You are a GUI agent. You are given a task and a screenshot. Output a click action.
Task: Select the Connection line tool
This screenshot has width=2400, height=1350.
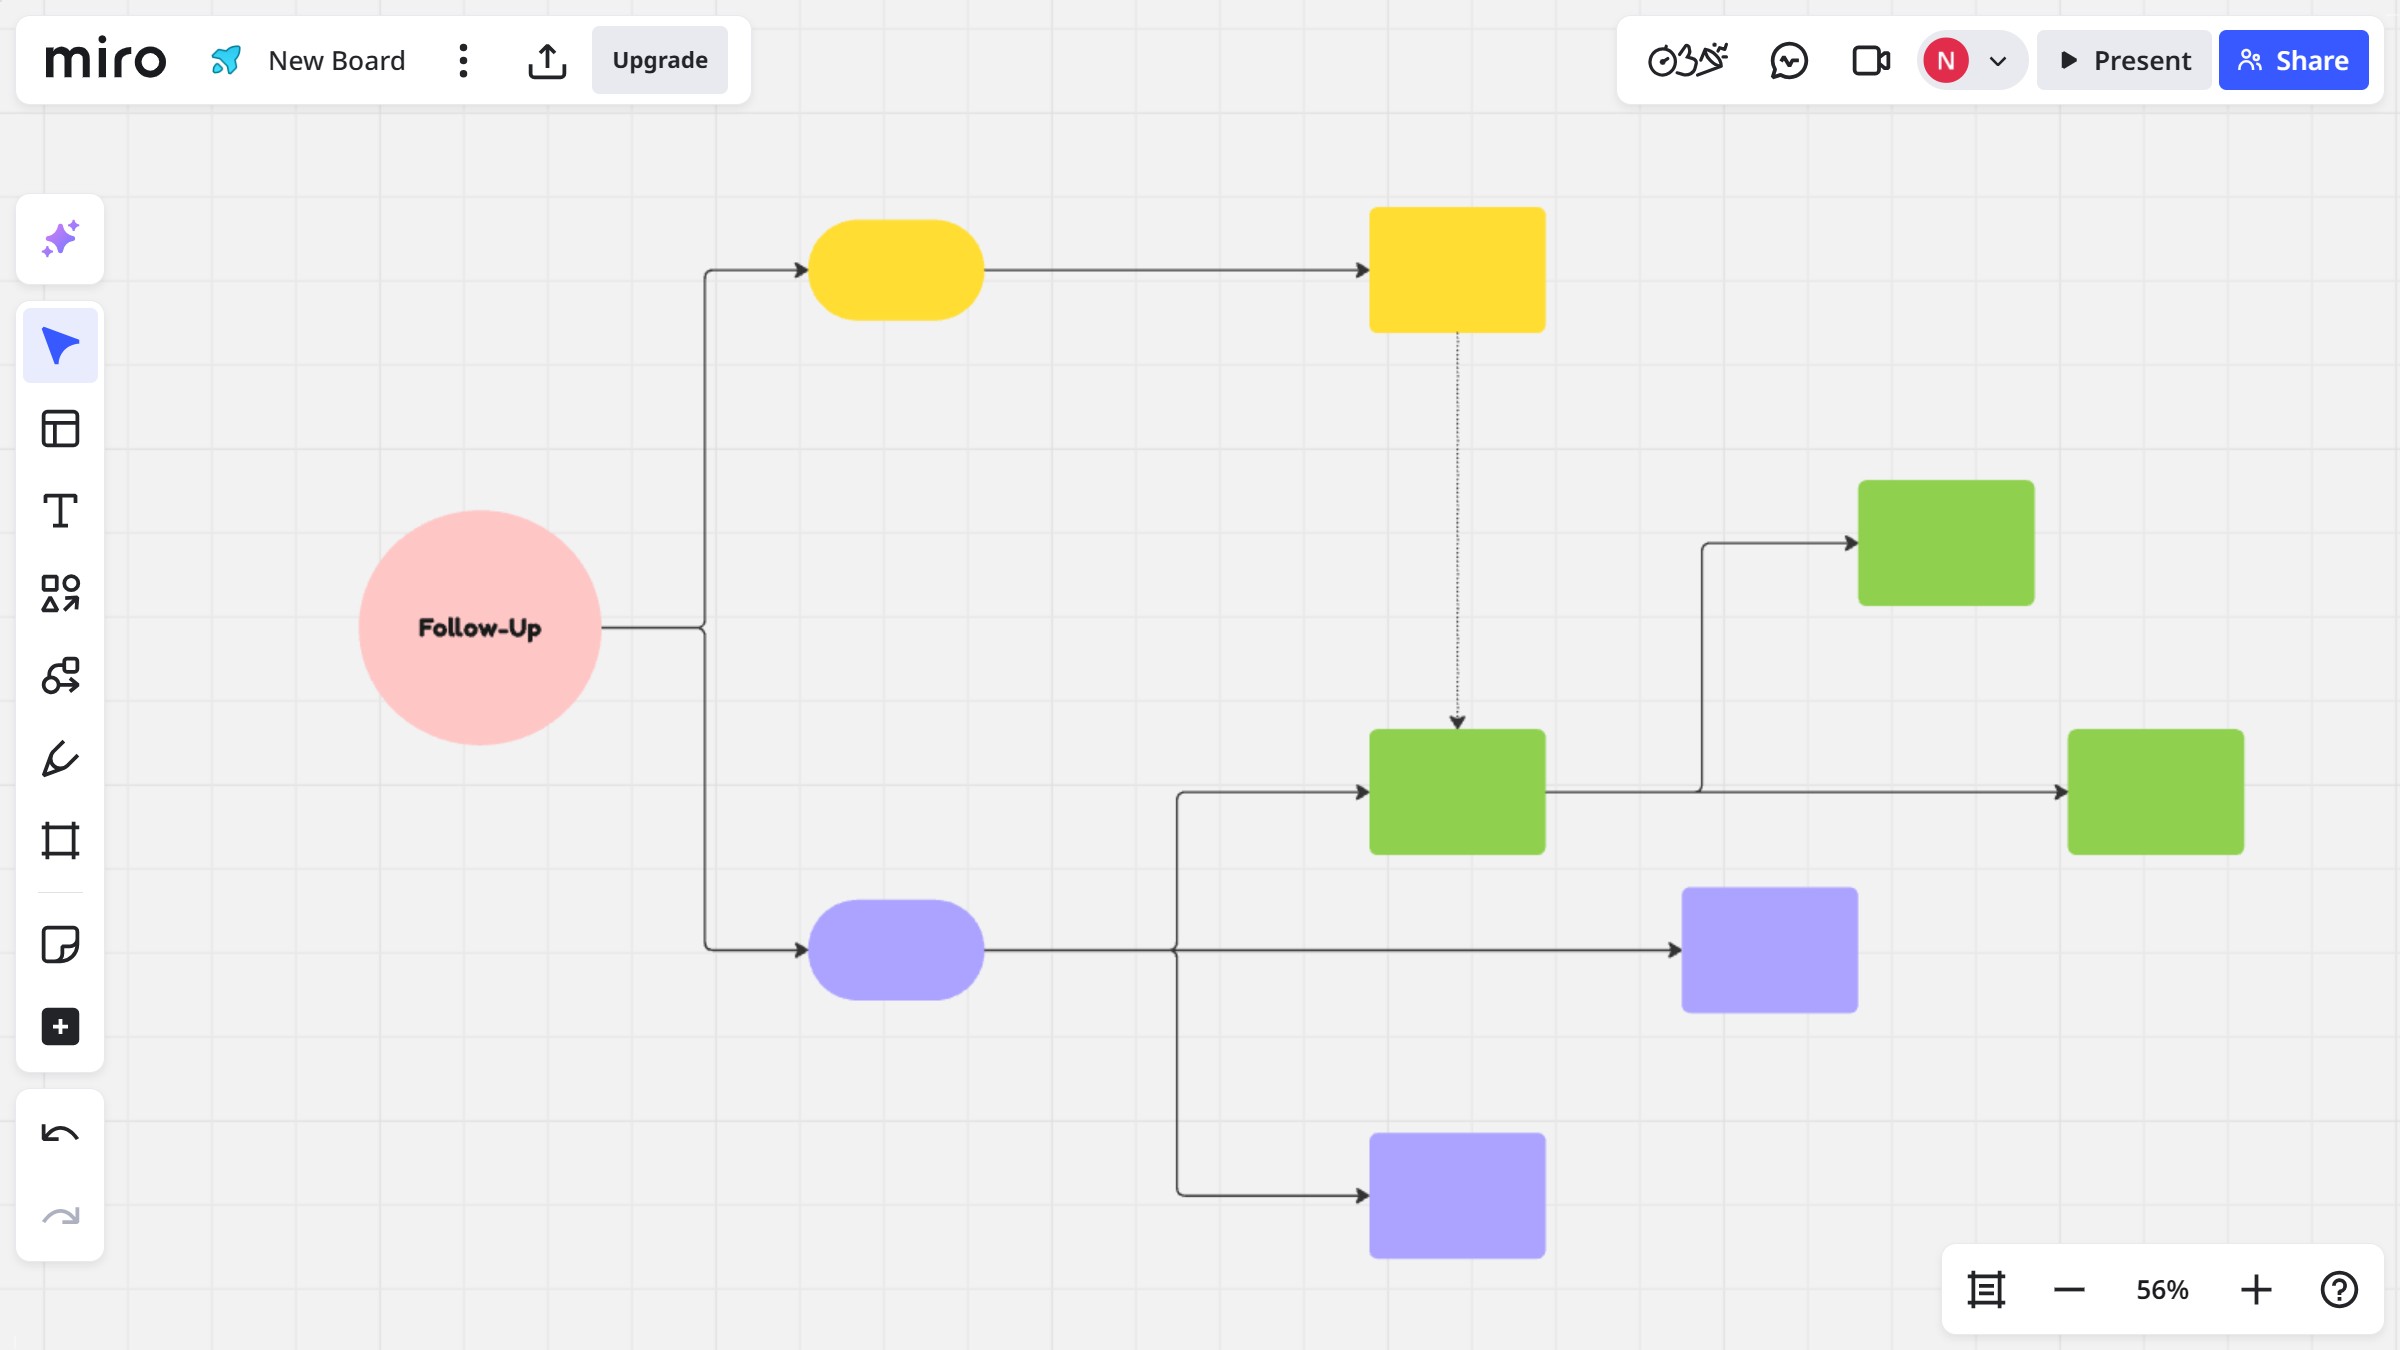[60, 675]
